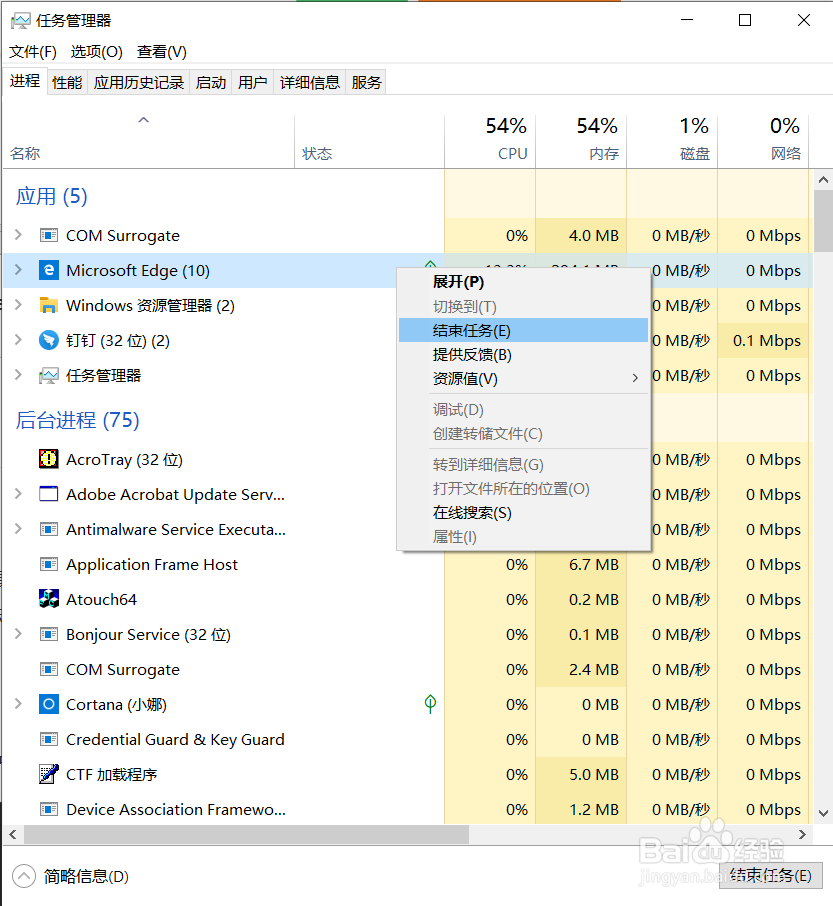This screenshot has width=833, height=906.
Task: Sort by the 网络 column header
Action: coord(763,142)
